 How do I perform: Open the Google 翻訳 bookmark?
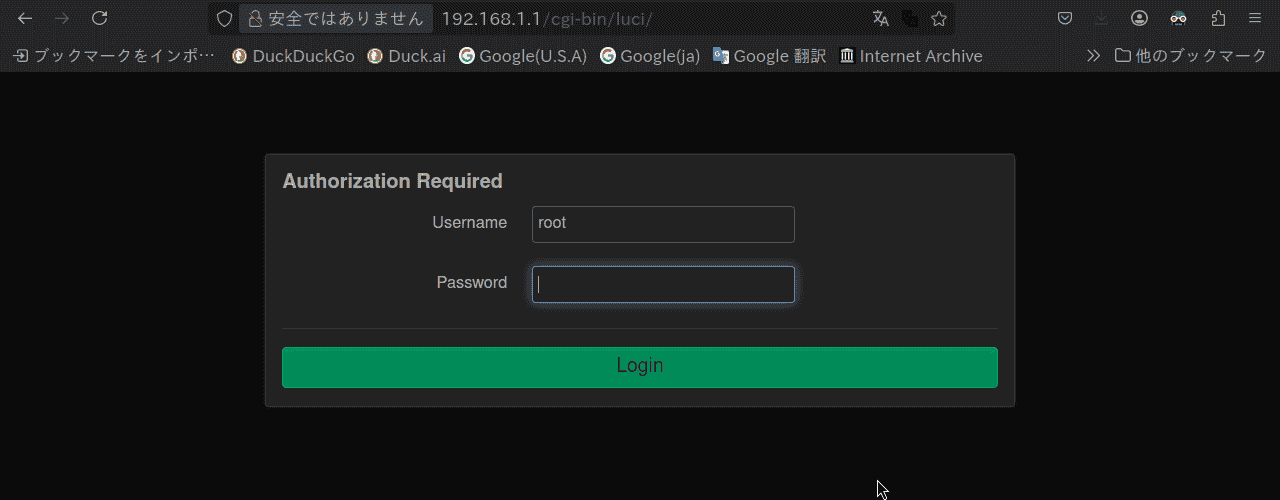pyautogui.click(x=769, y=56)
